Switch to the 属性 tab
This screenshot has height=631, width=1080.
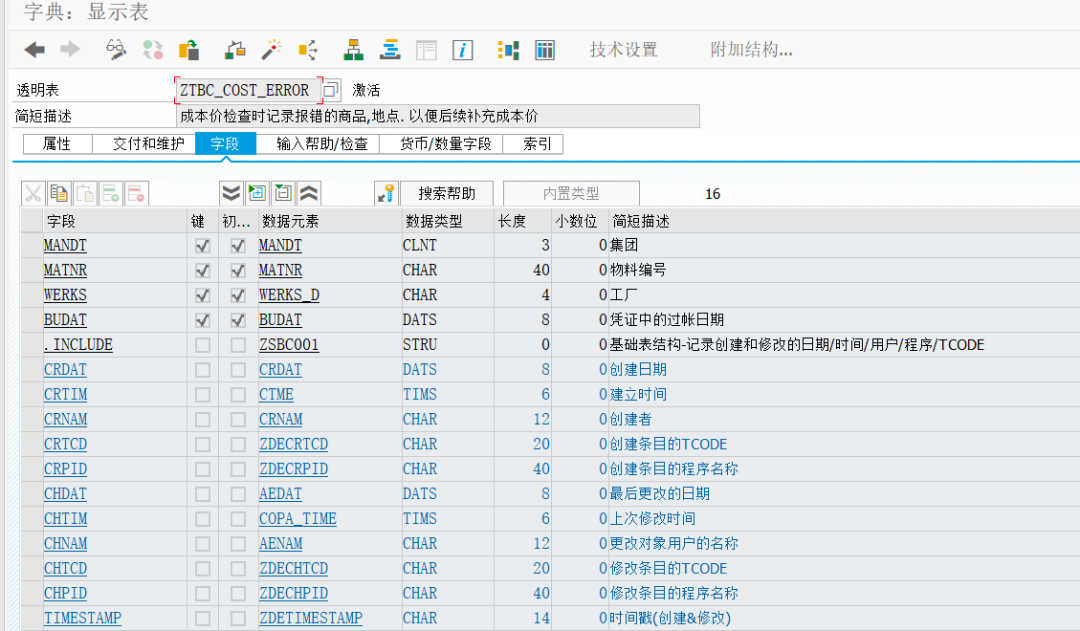coord(57,143)
